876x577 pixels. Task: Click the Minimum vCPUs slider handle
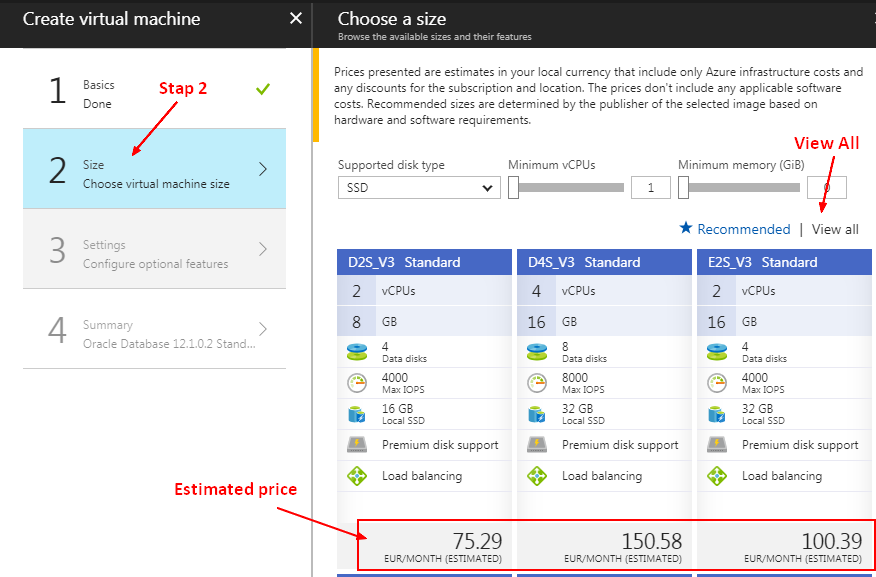513,188
